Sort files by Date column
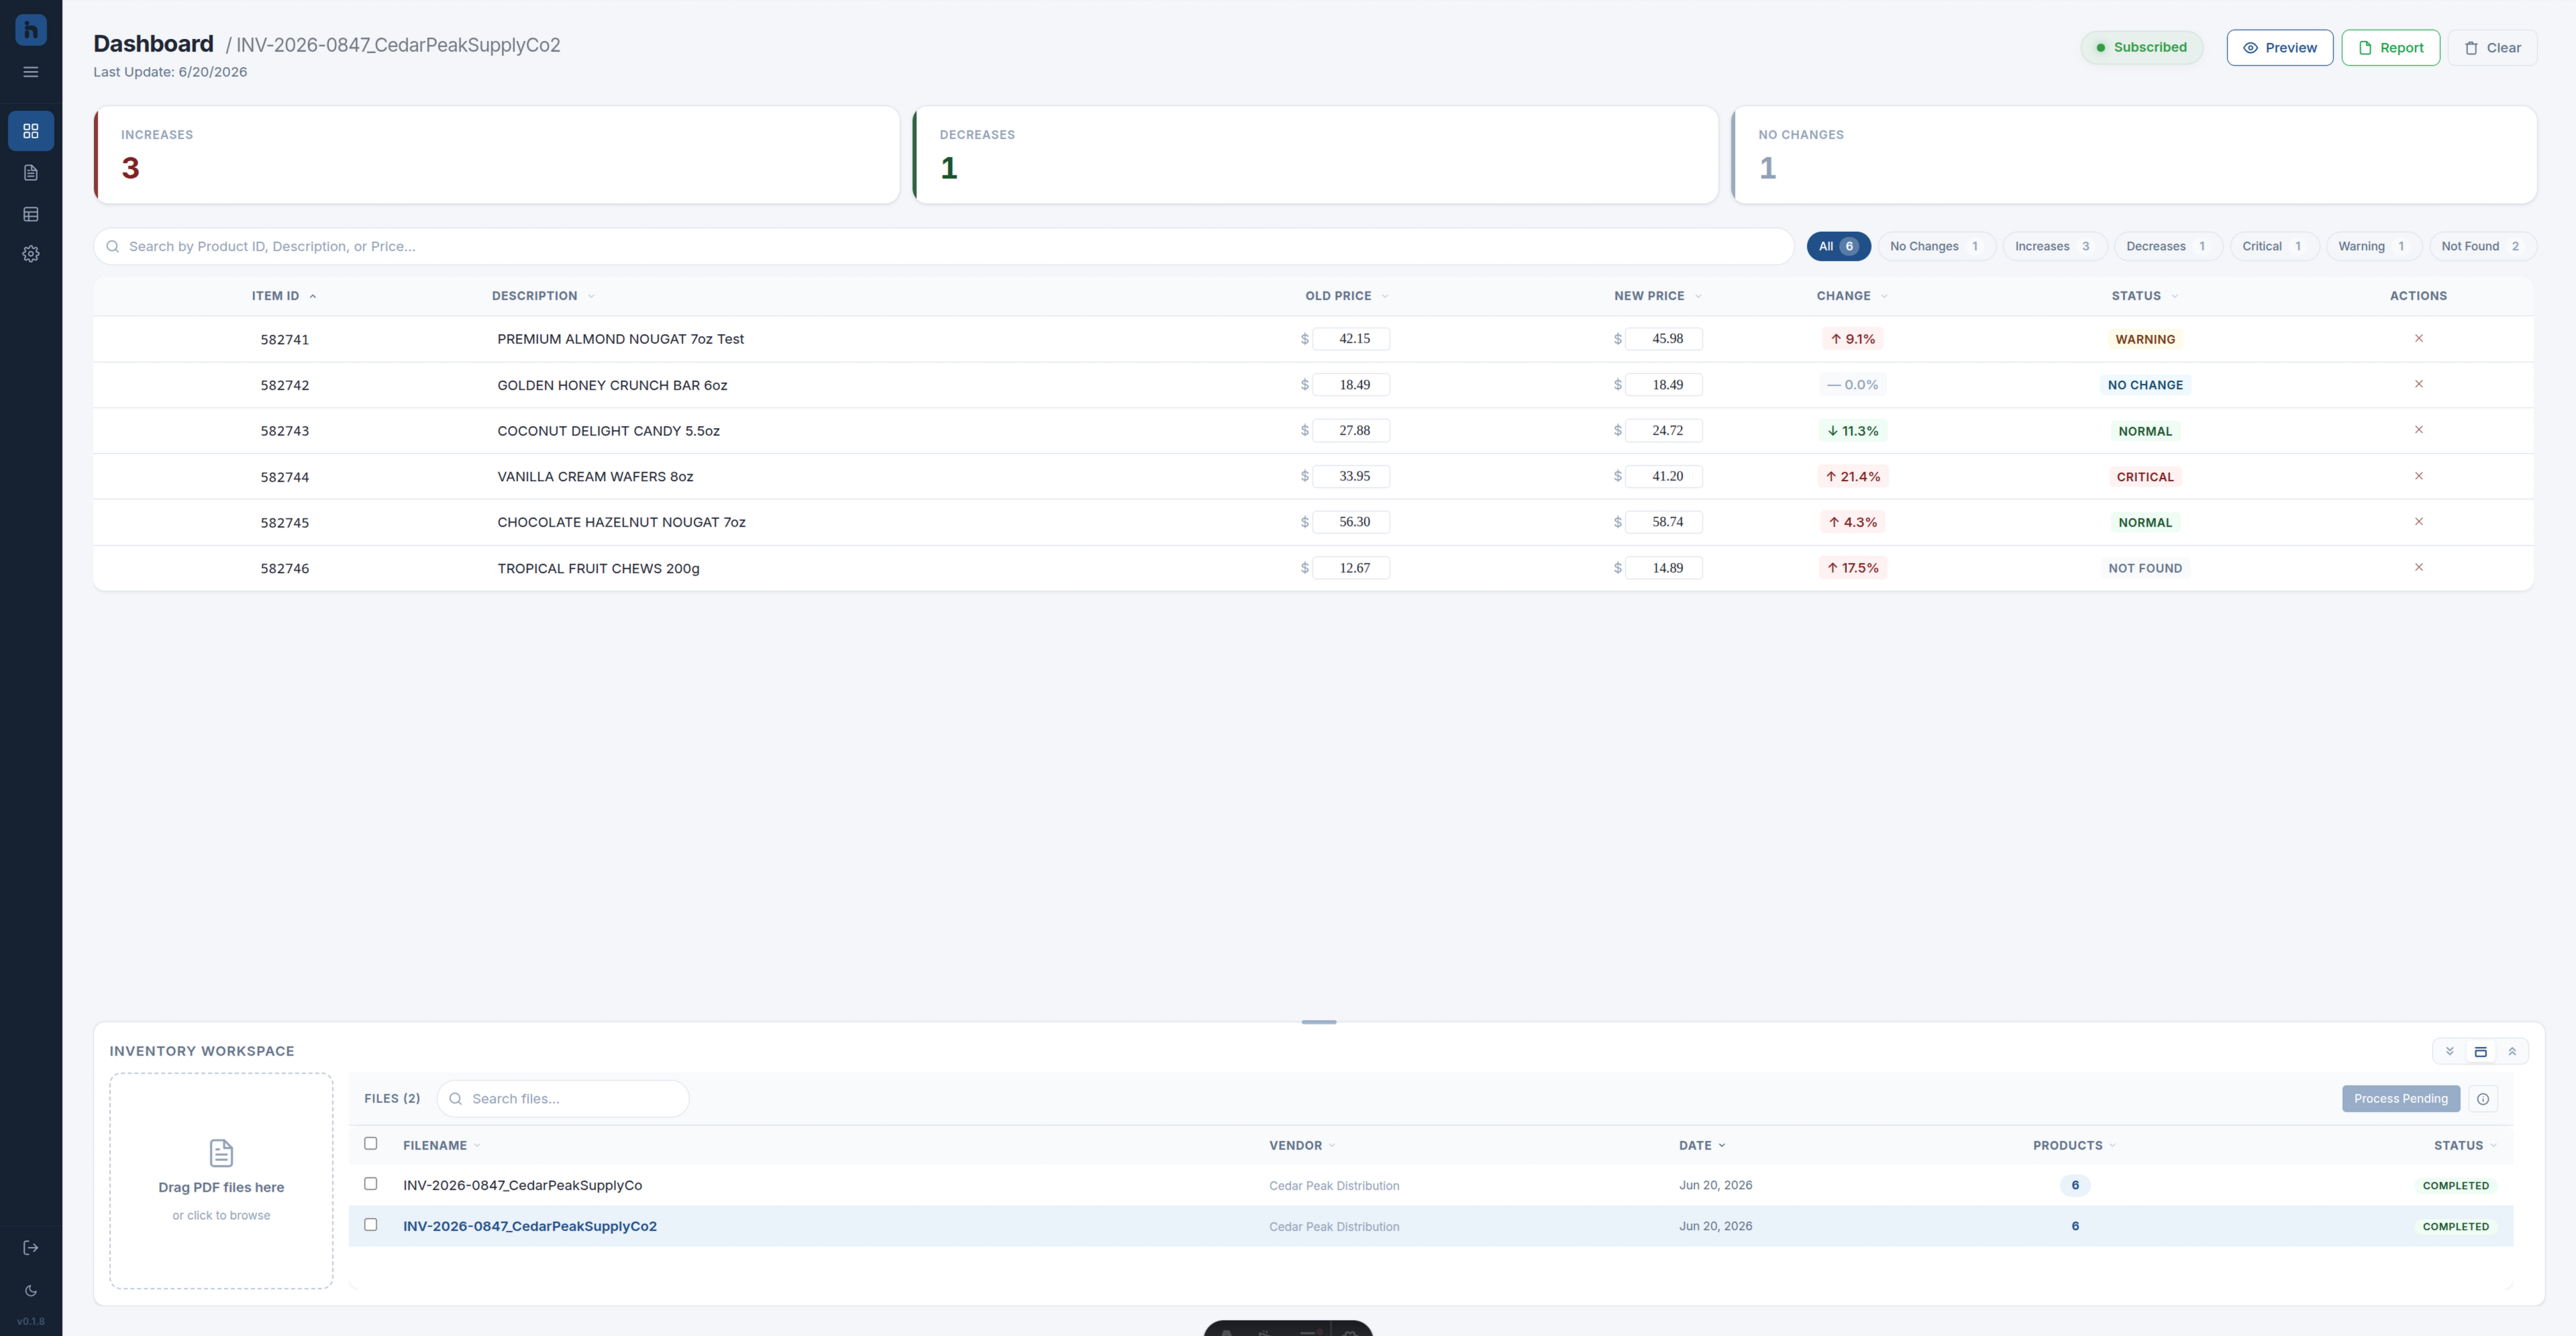This screenshot has height=1336, width=2576. 1702,1146
